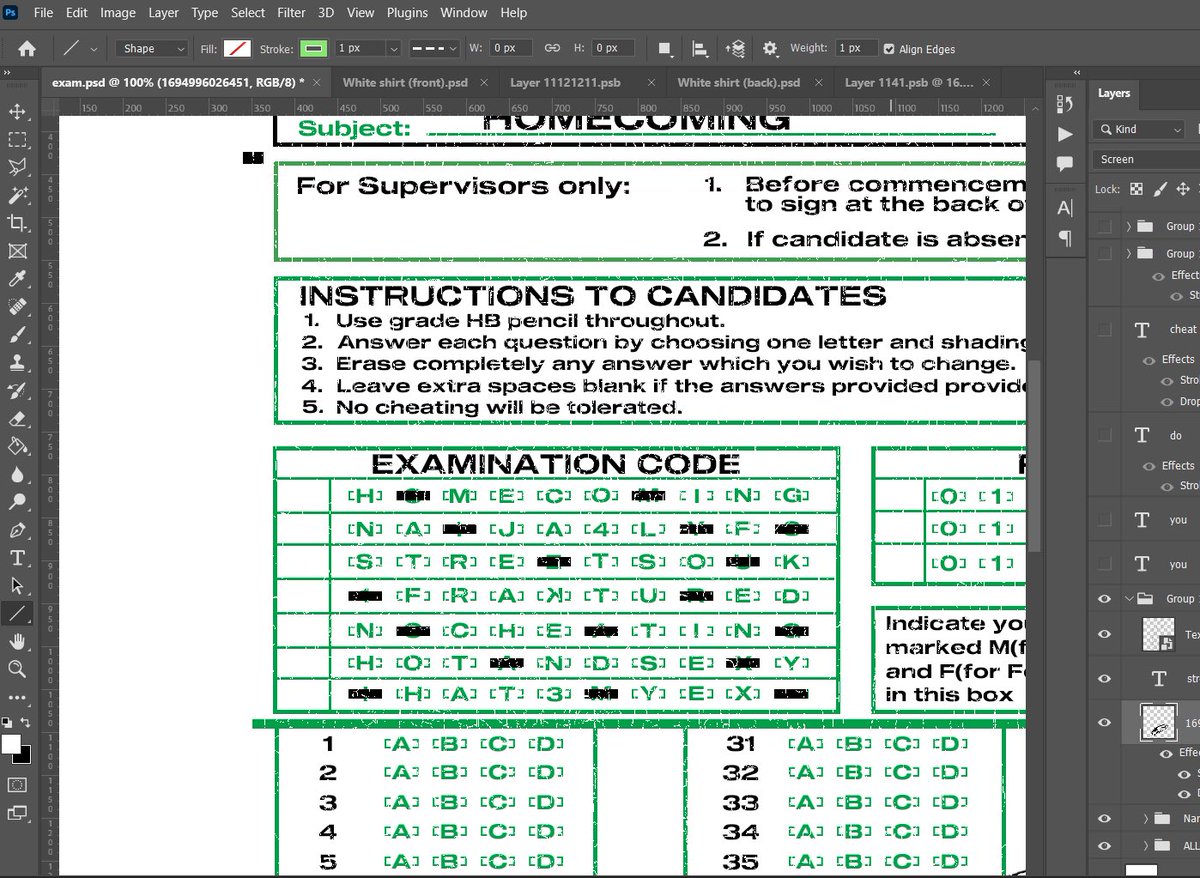1200x878 pixels.
Task: Uncheck the Align Edges checkbox
Action: click(x=889, y=49)
